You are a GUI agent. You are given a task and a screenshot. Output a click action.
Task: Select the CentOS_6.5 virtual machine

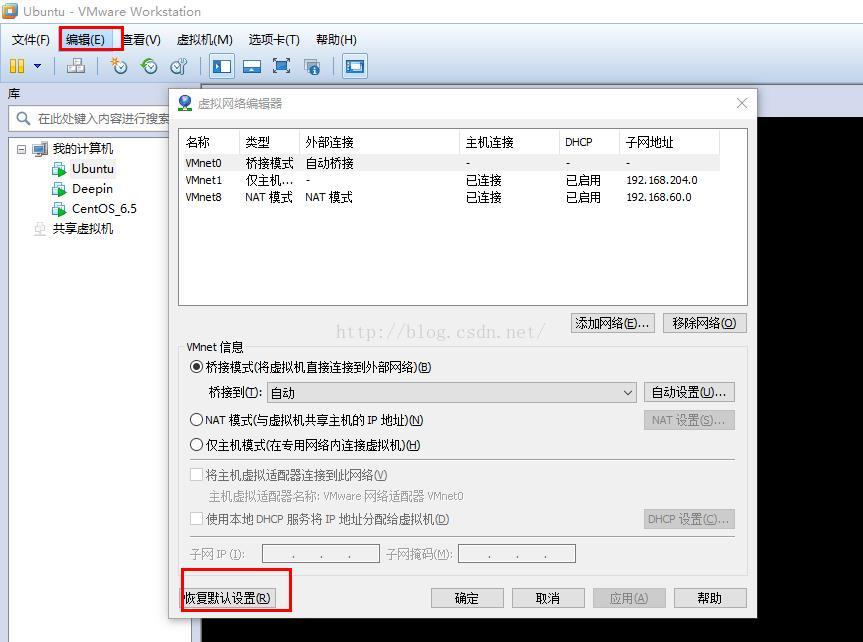point(104,209)
